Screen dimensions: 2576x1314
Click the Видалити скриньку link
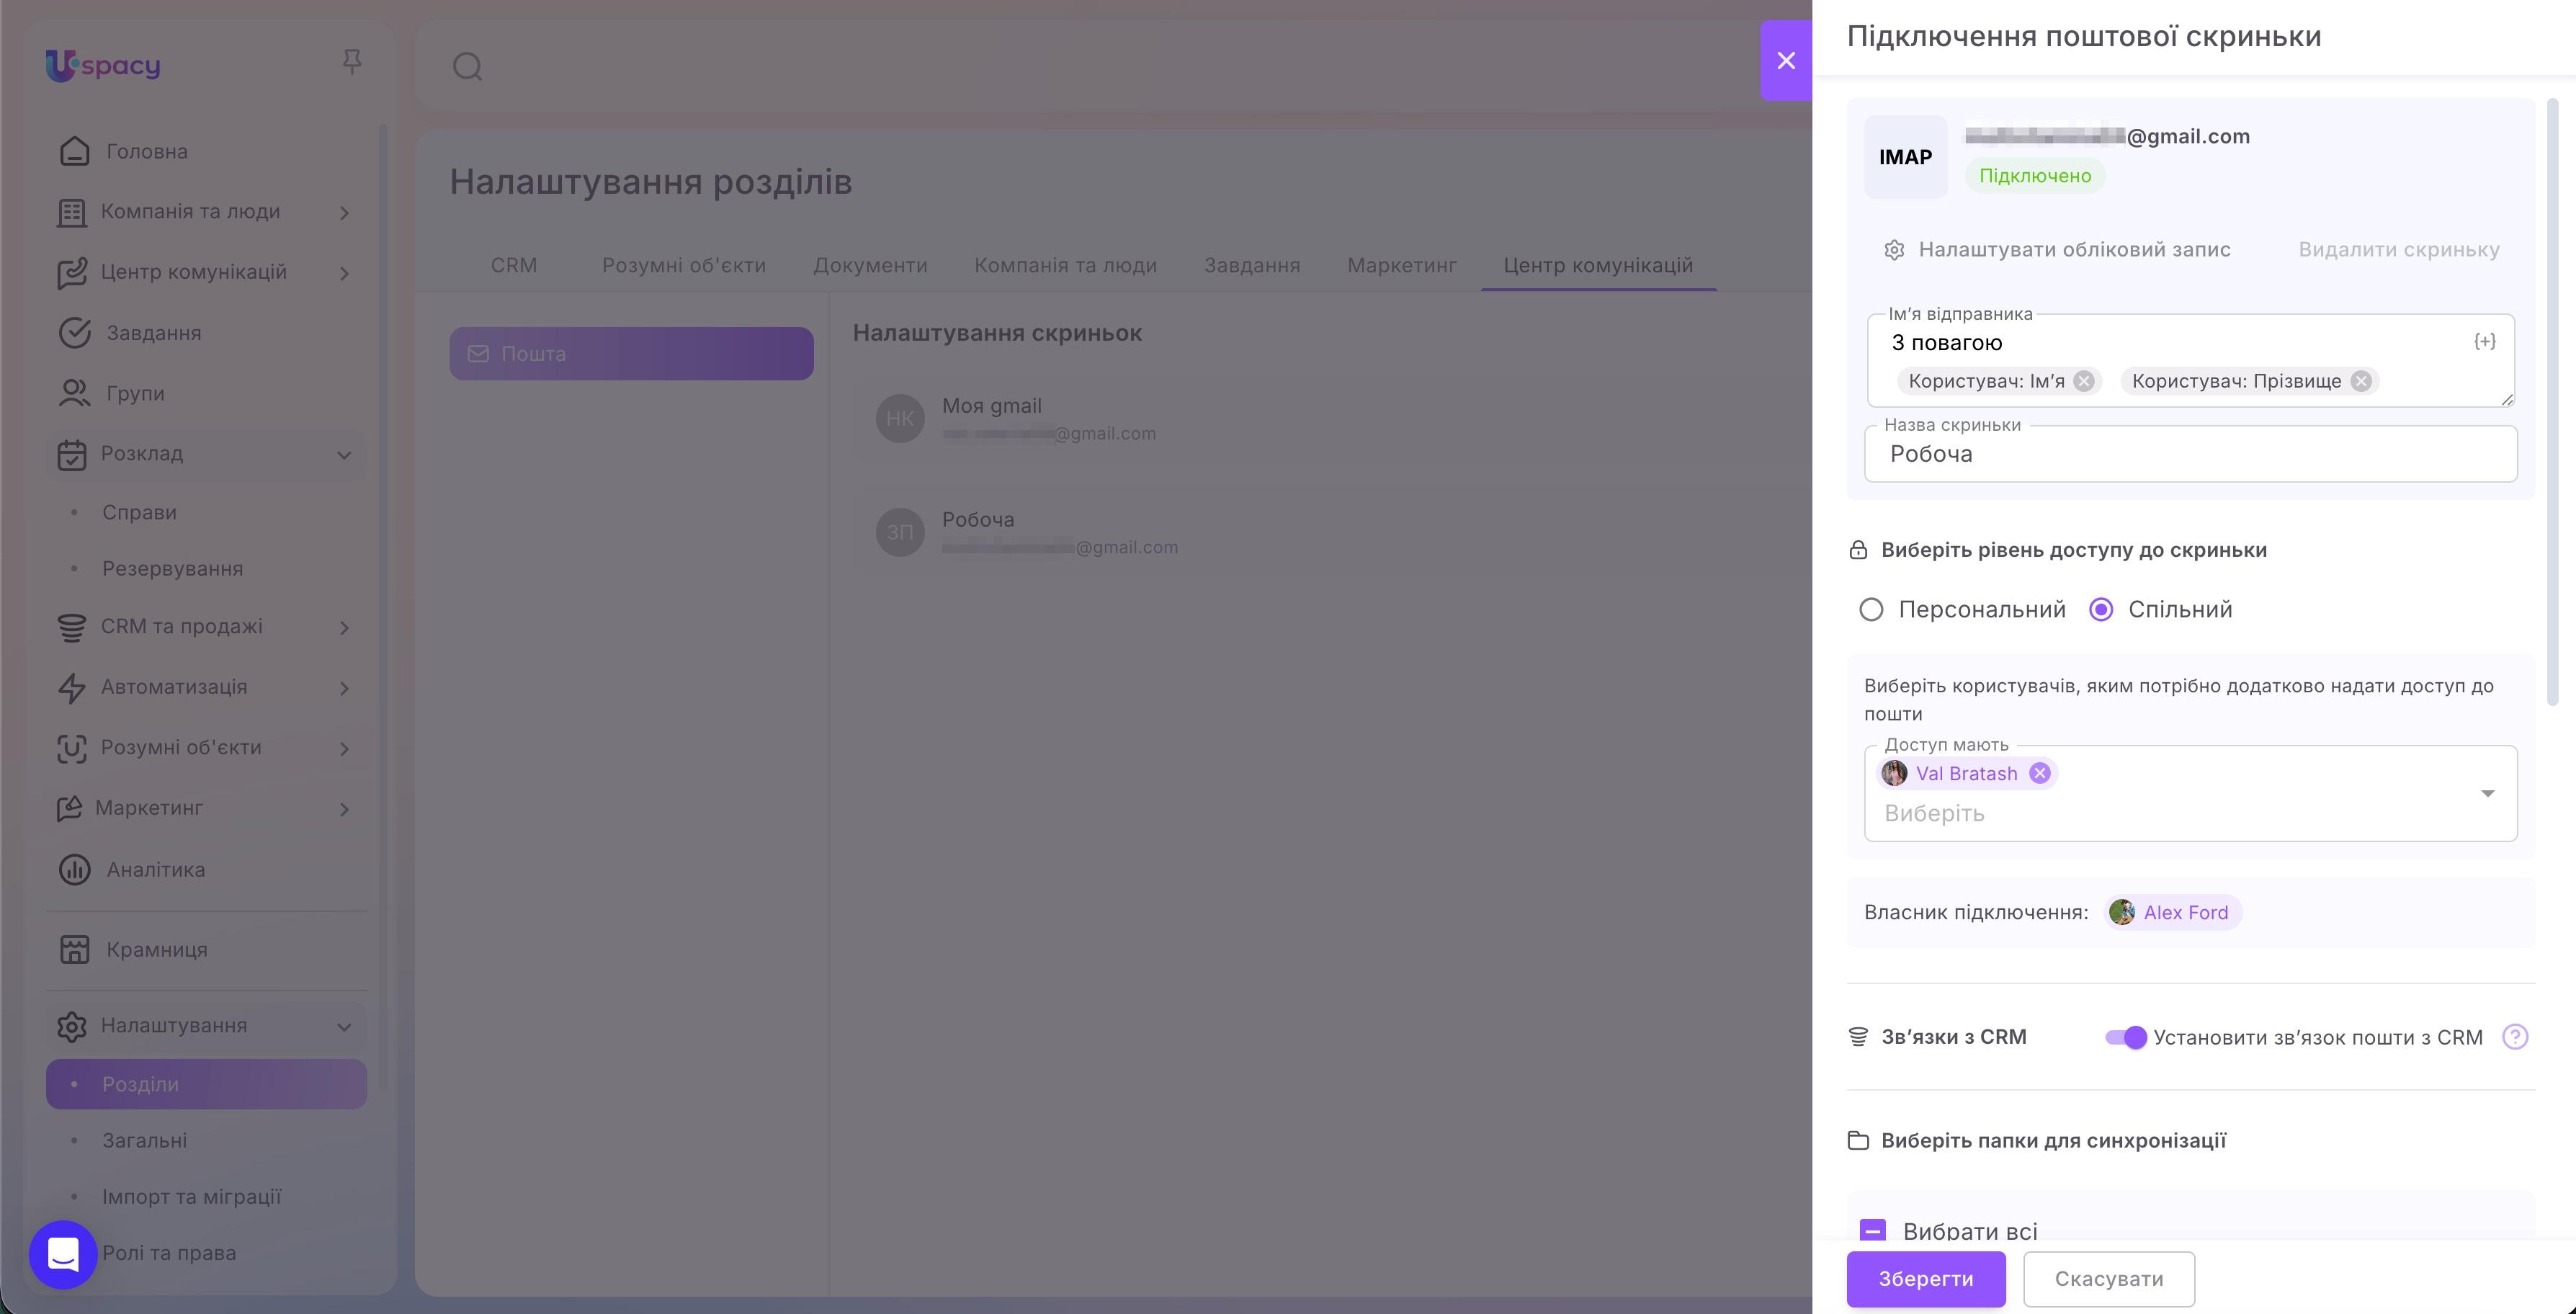(2398, 250)
